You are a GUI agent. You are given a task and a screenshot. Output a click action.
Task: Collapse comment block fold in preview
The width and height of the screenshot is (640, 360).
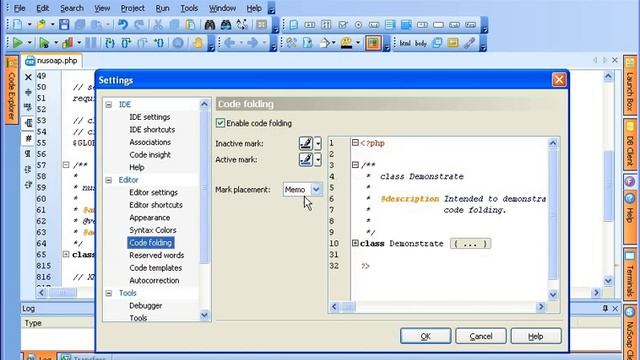(x=355, y=165)
